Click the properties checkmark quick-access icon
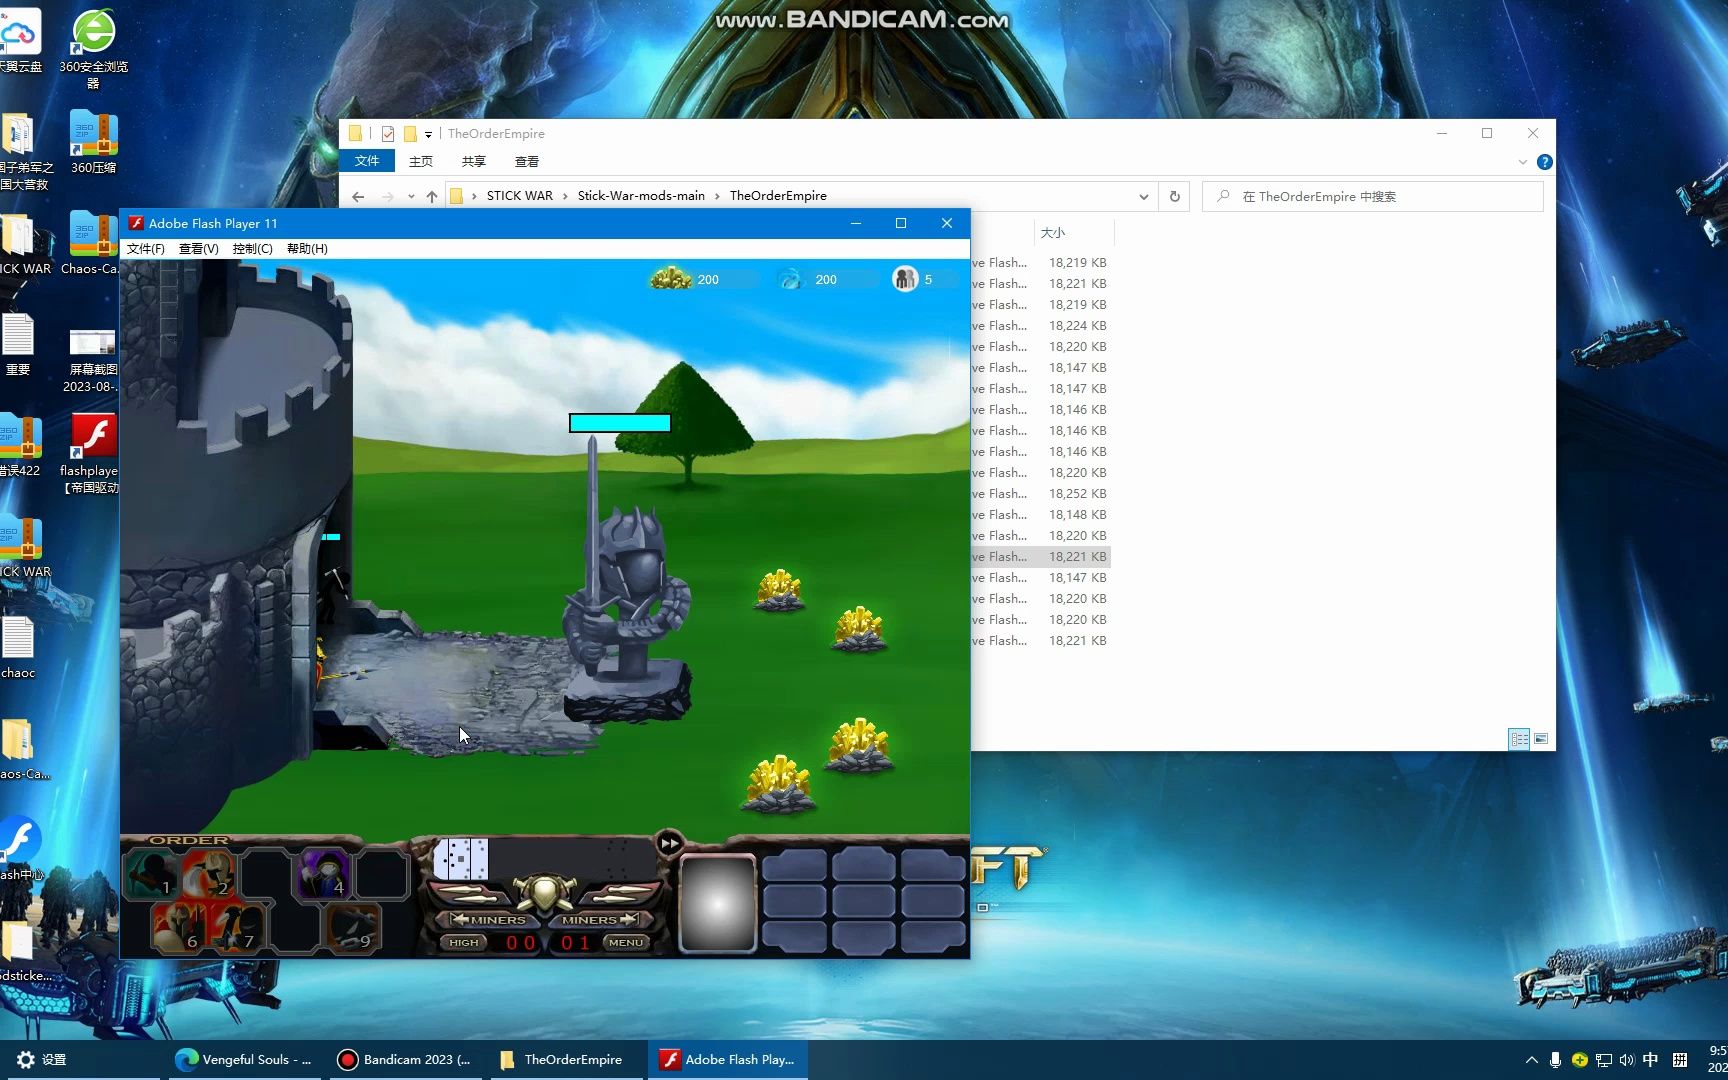This screenshot has width=1728, height=1080. pos(388,134)
